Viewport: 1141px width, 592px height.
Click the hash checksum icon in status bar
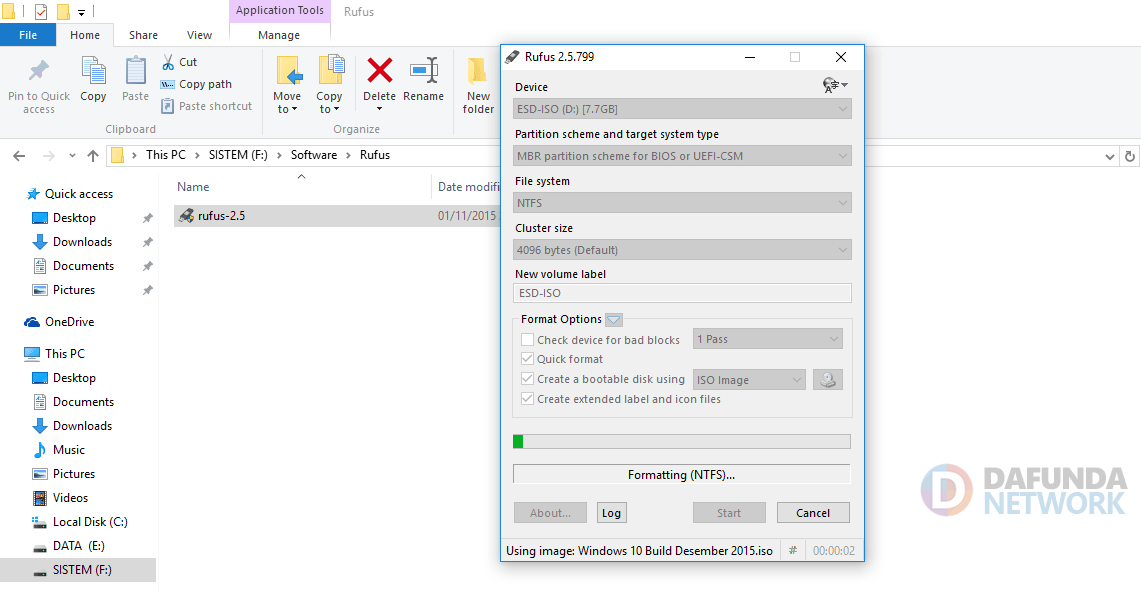click(793, 551)
